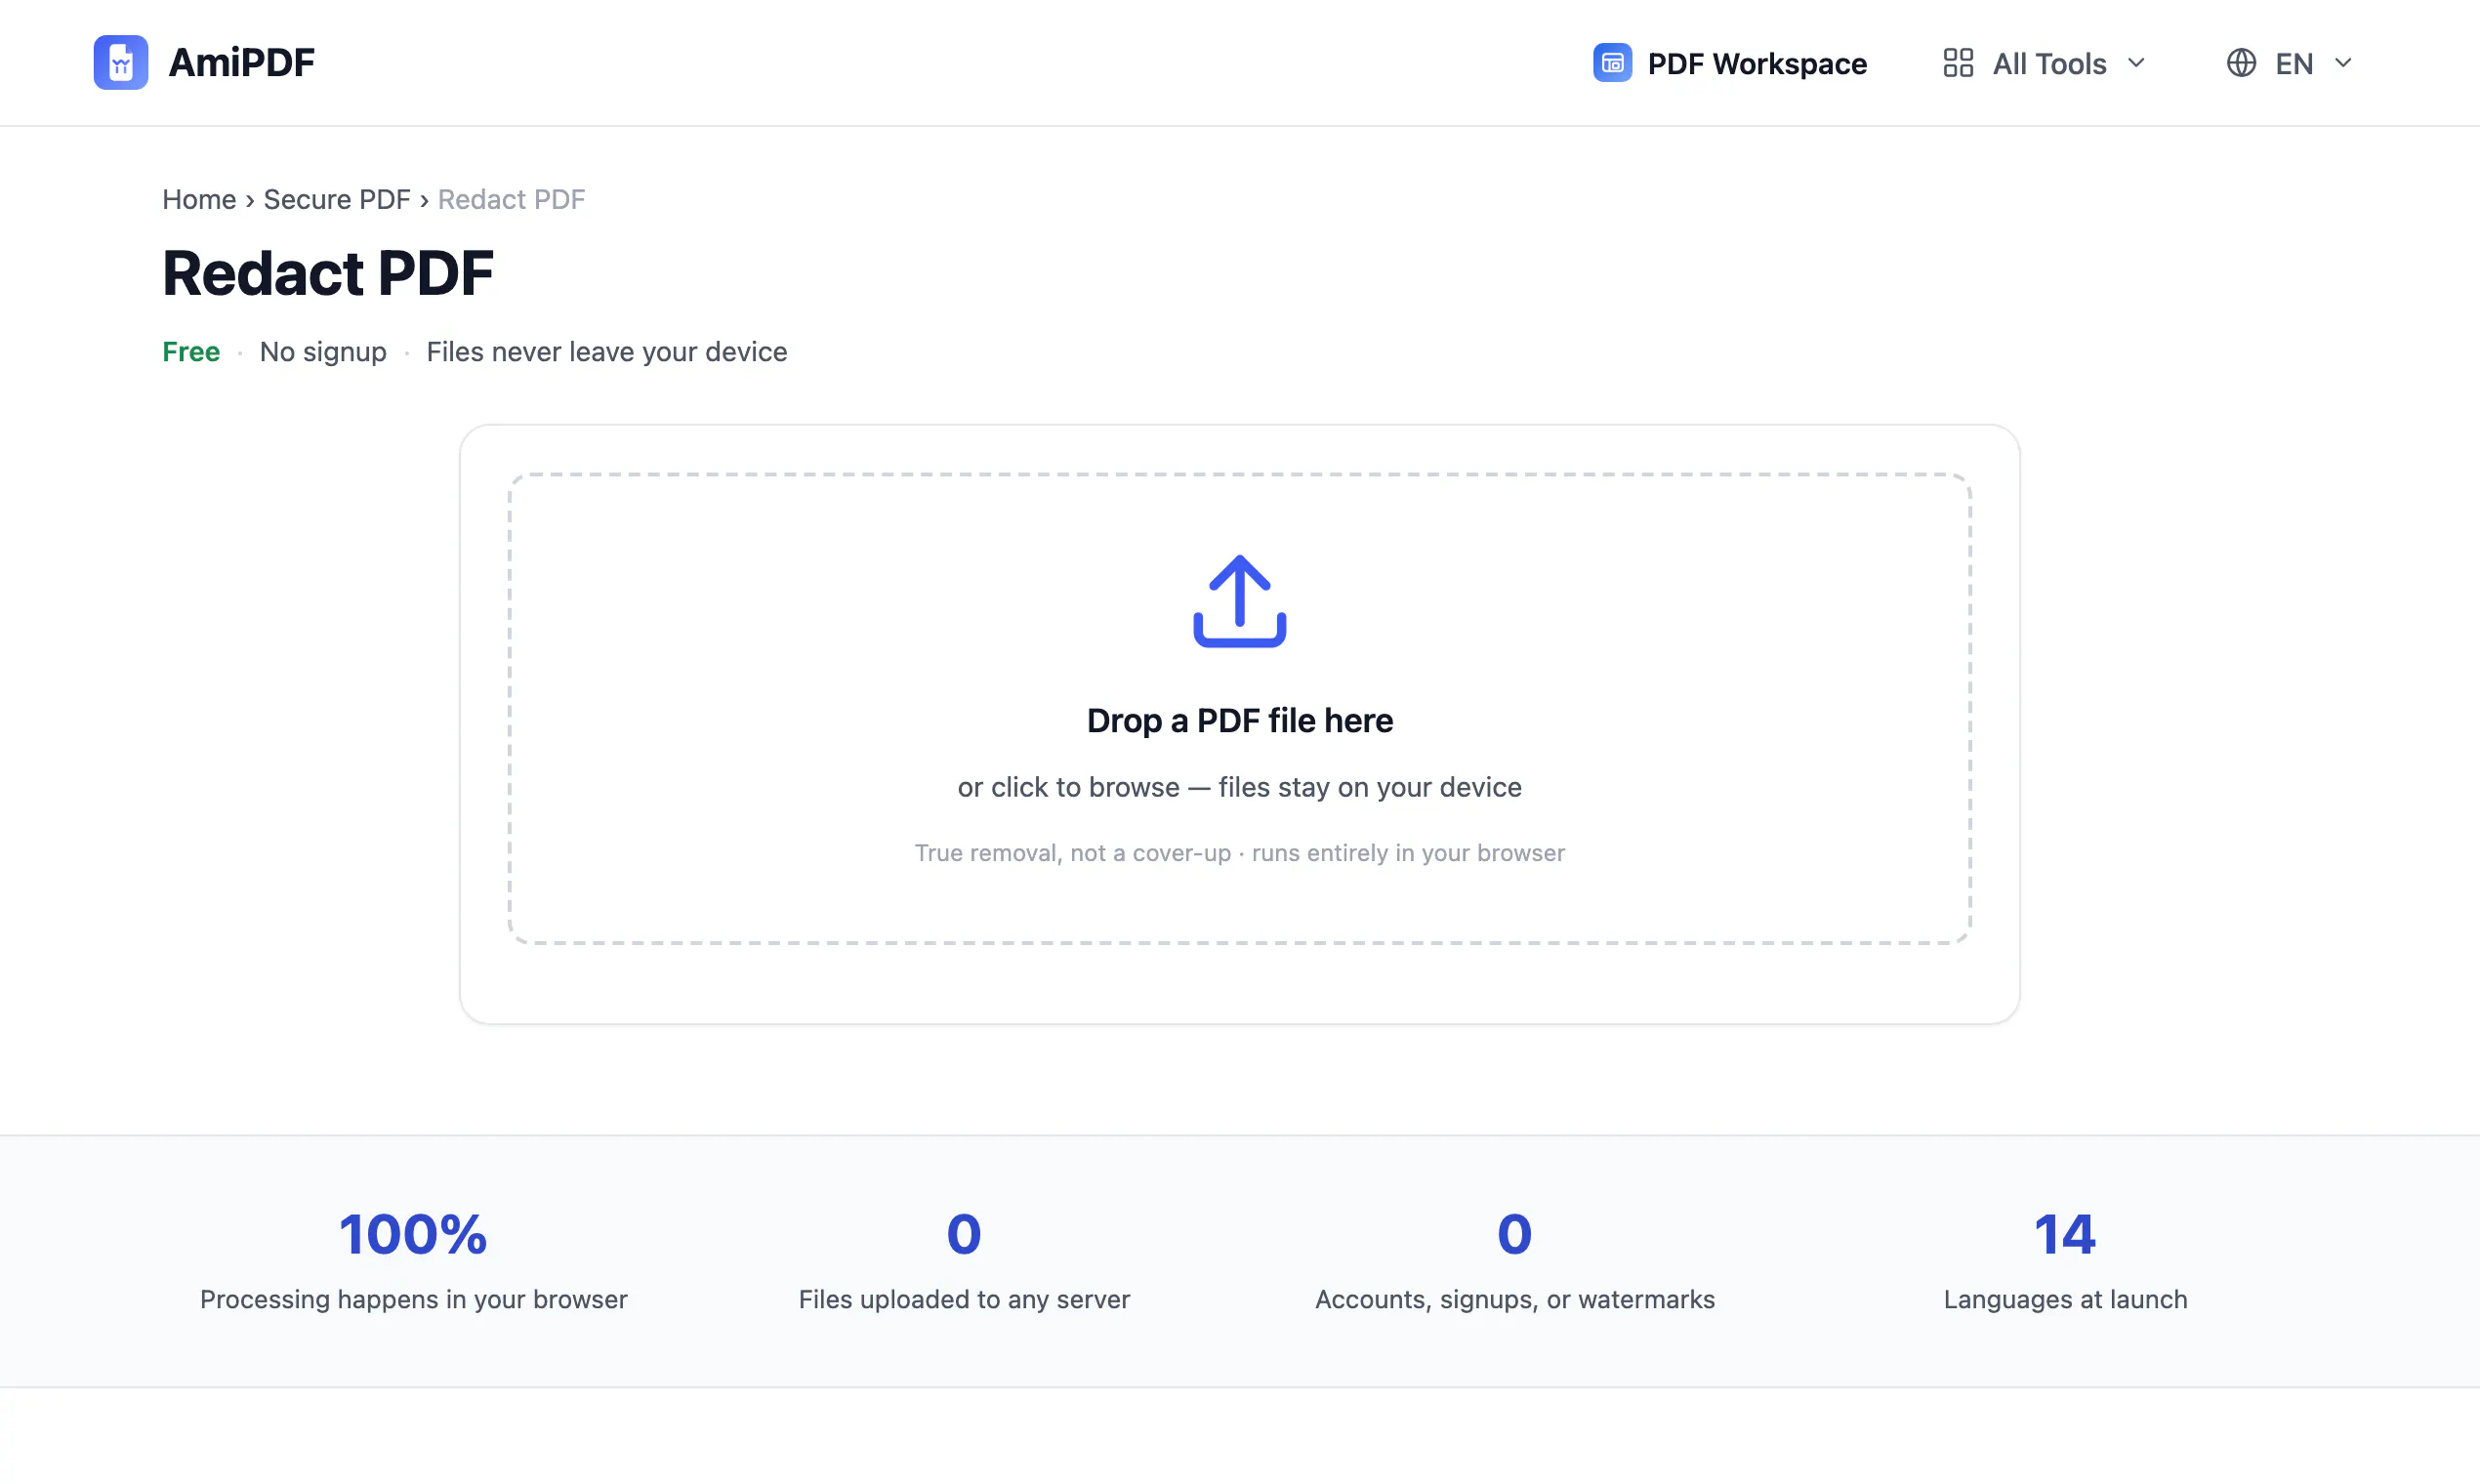Click 'or click to browse' text
Screen dimensions: 2480x1484
1068,787
